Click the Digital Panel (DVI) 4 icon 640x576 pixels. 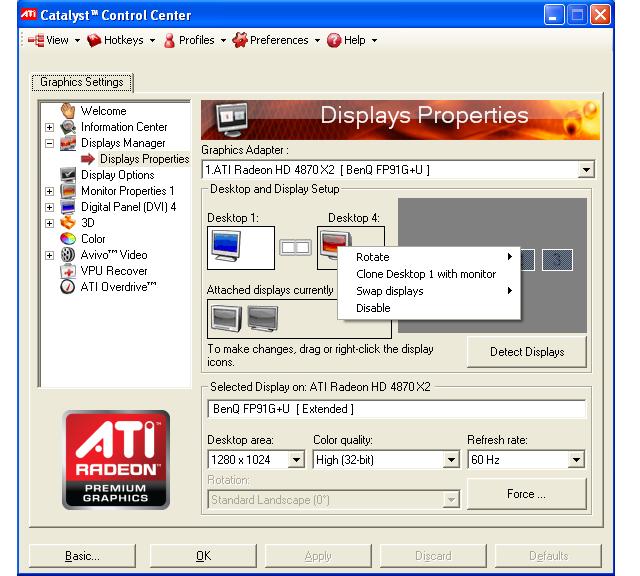click(68, 207)
